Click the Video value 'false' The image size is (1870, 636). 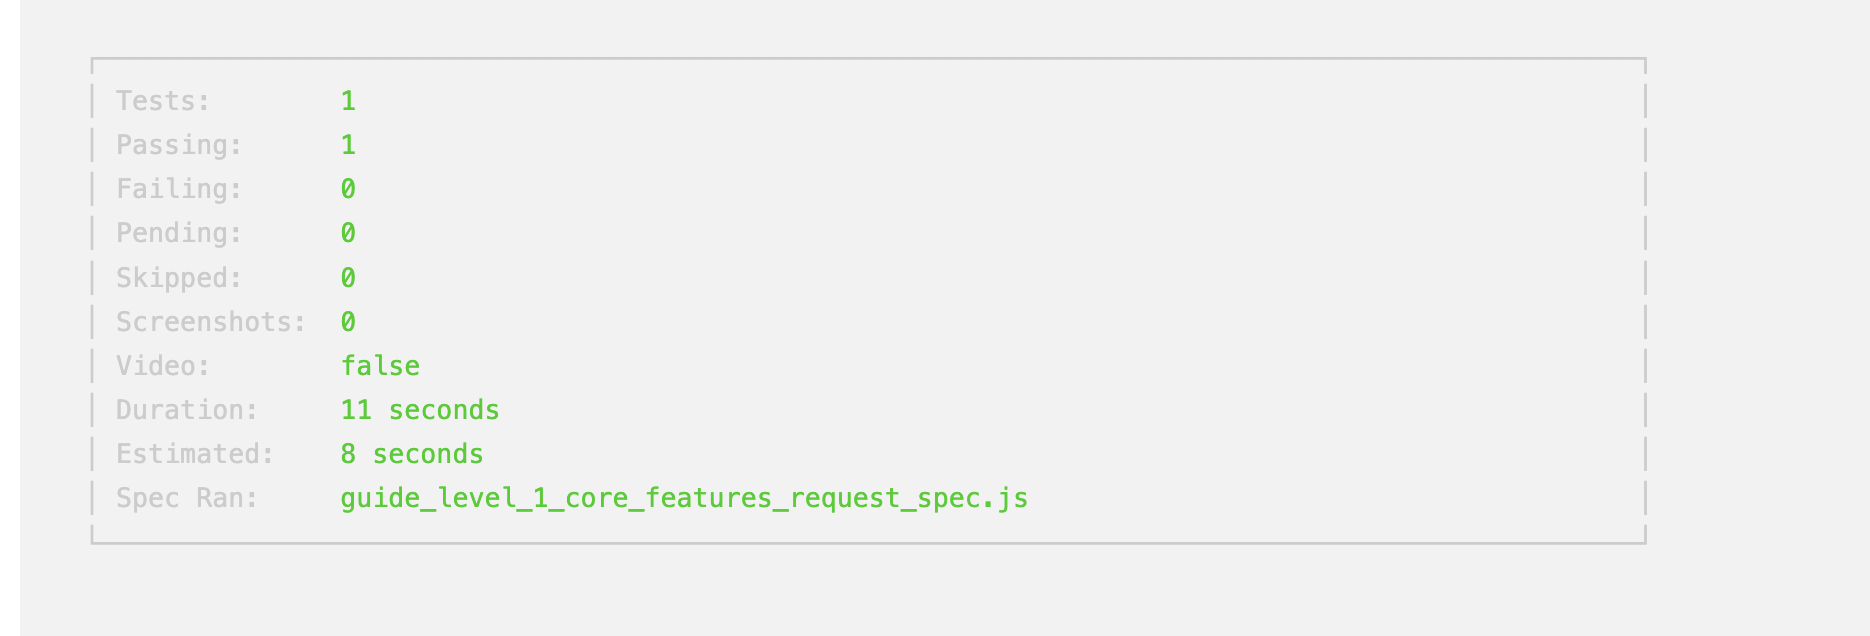pos(380,366)
